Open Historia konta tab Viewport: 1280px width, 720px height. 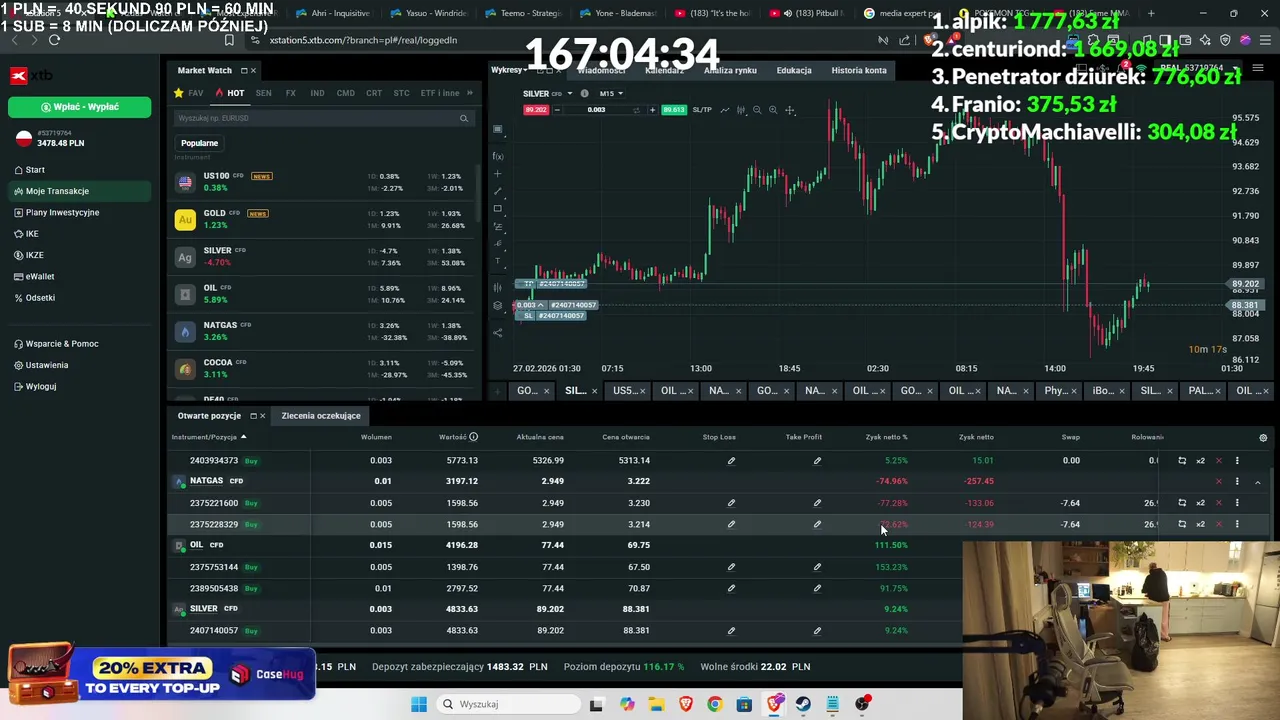(x=859, y=71)
